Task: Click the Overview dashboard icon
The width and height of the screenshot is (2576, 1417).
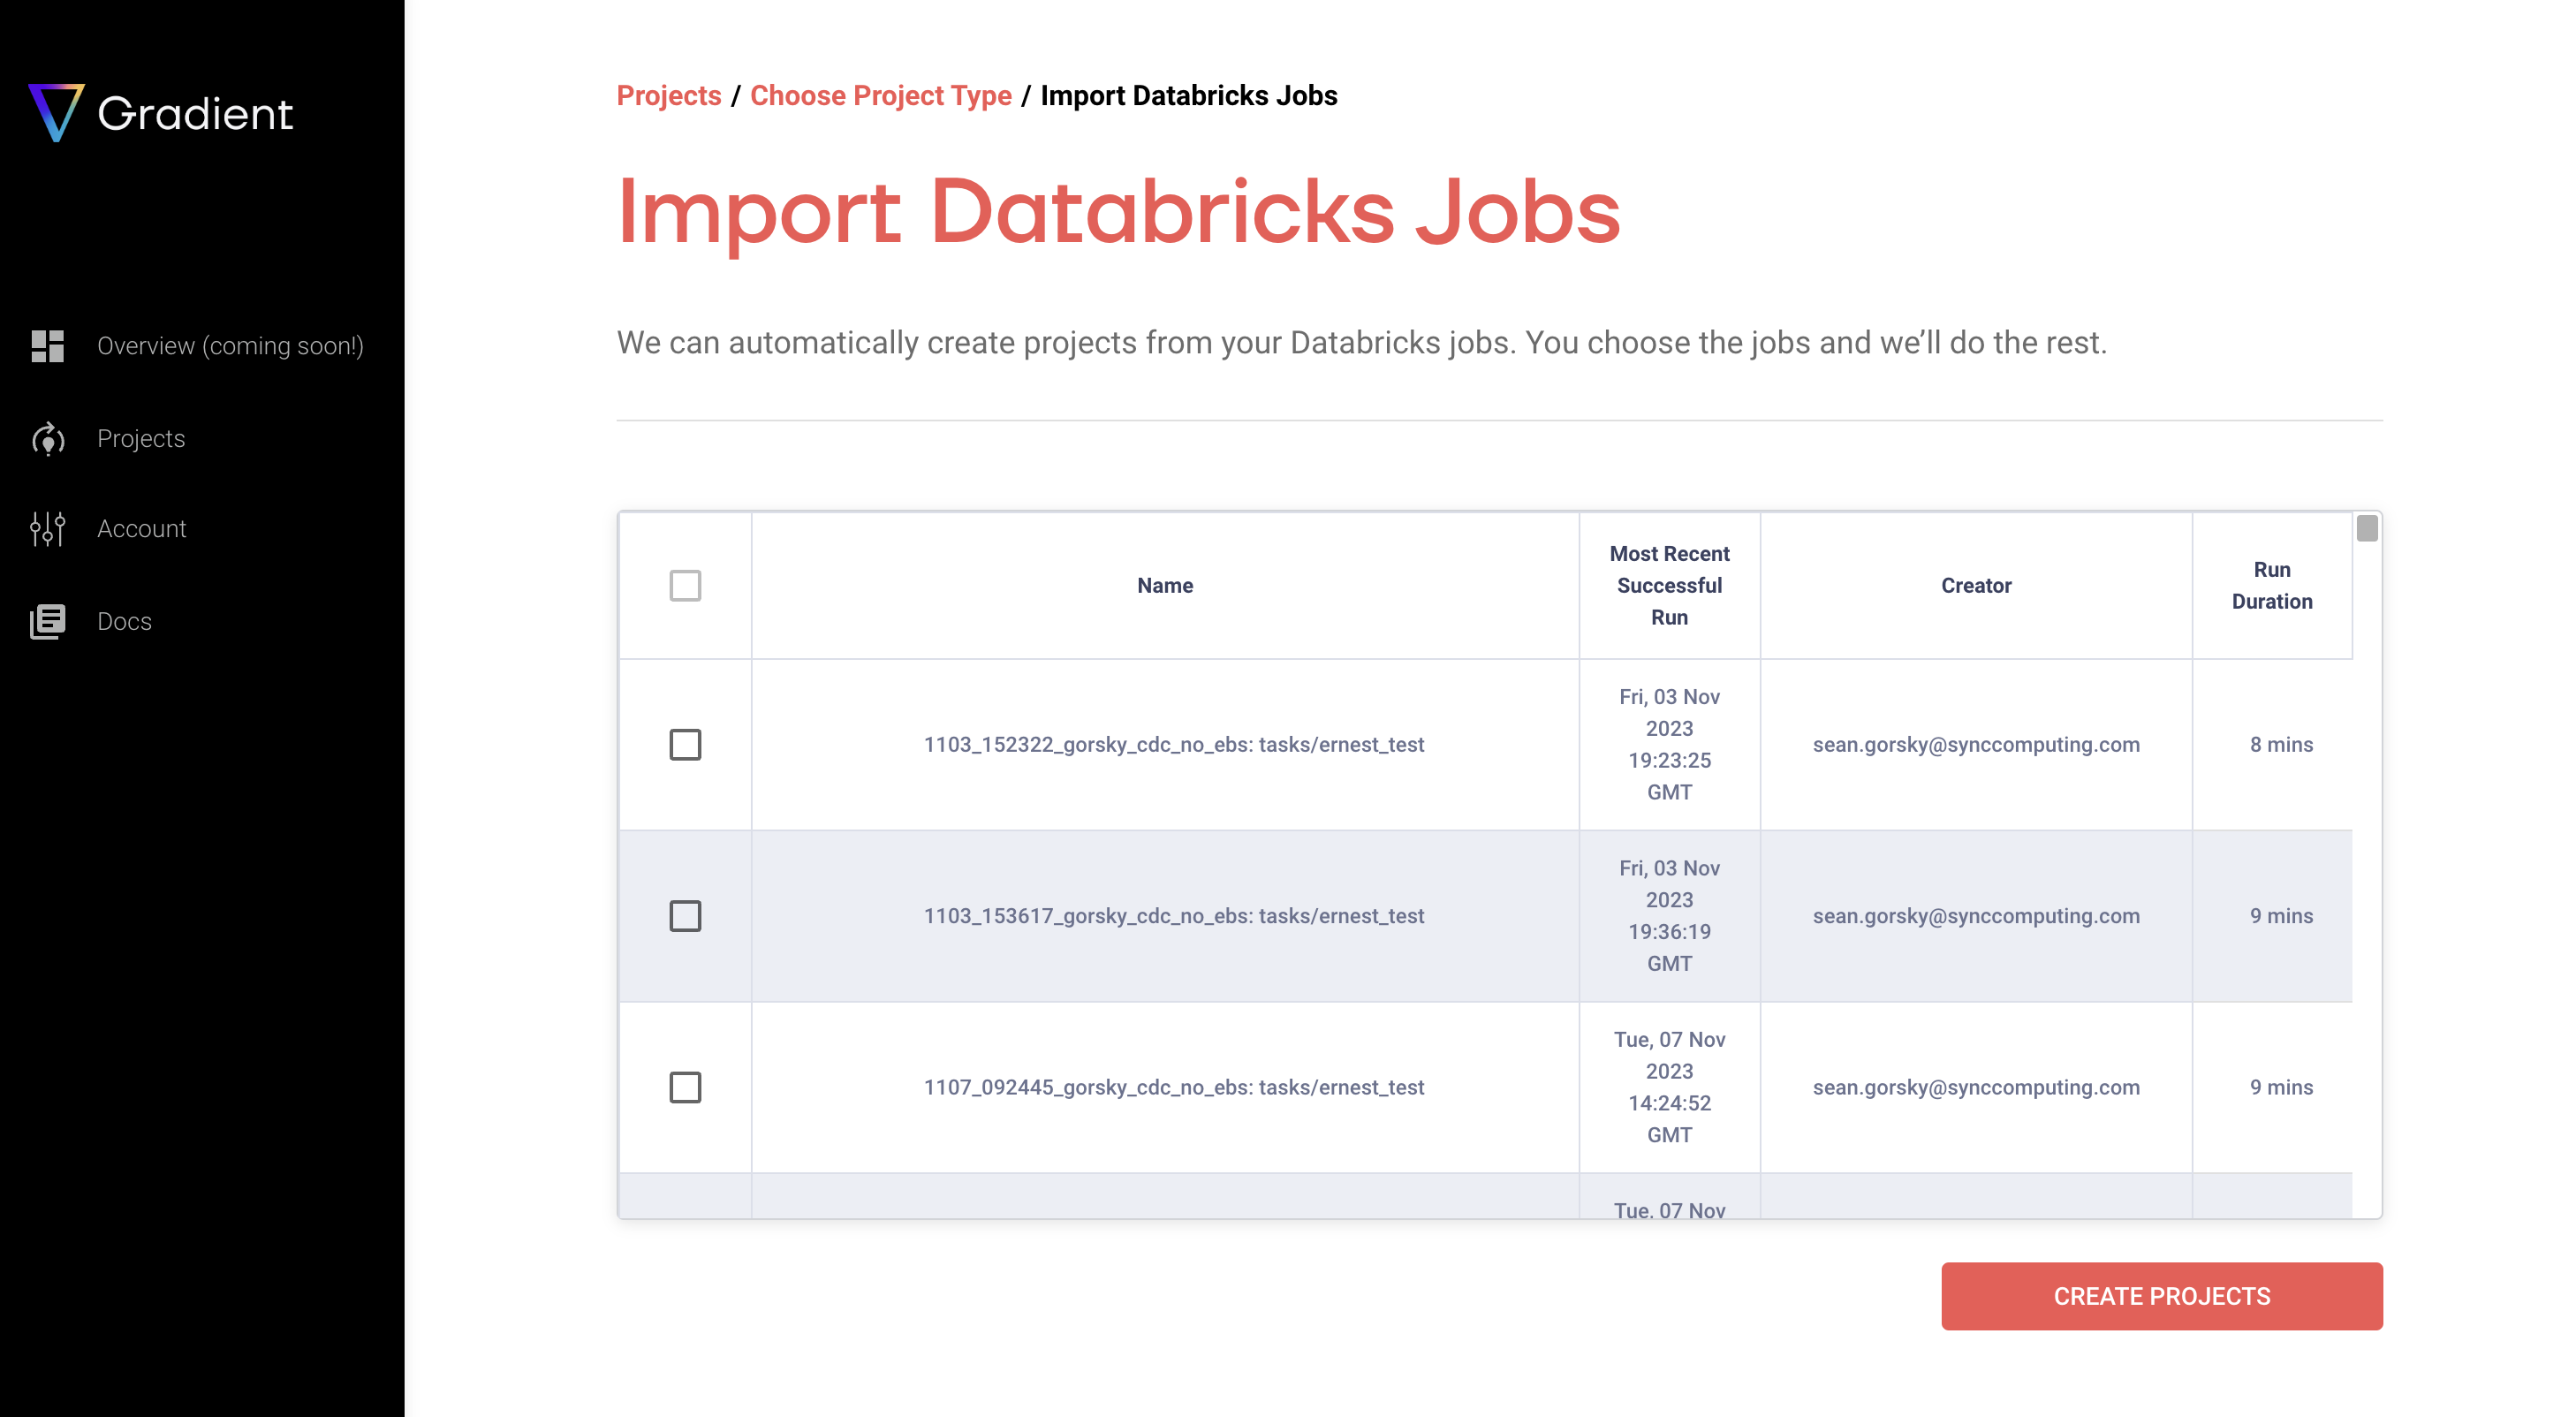Action: (x=47, y=346)
